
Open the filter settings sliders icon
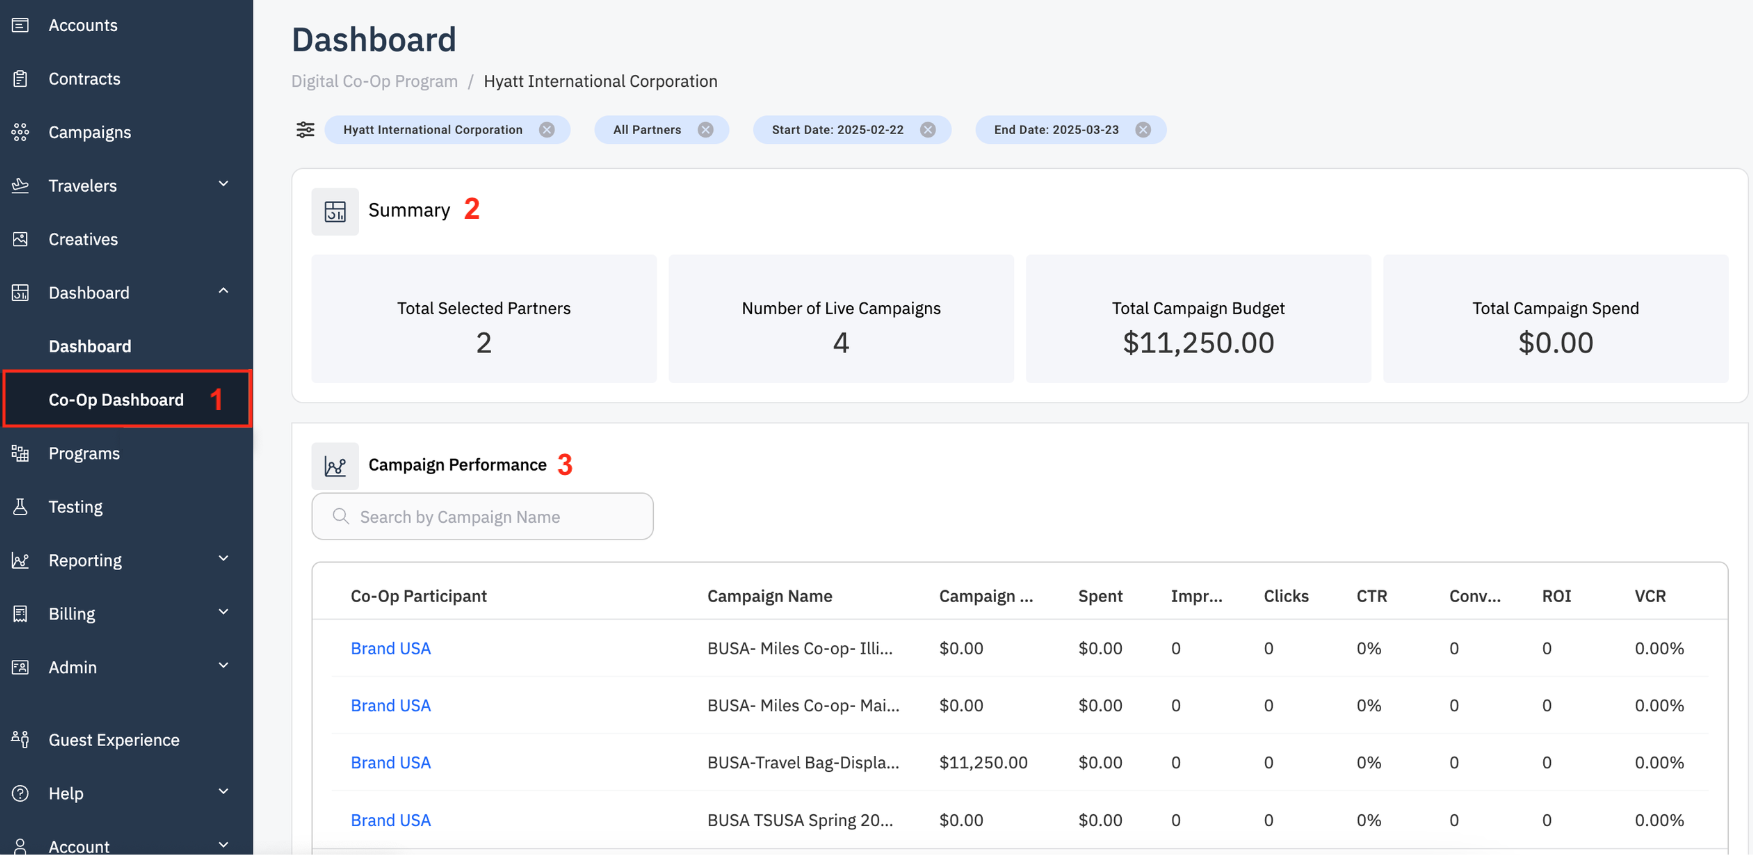coord(305,130)
